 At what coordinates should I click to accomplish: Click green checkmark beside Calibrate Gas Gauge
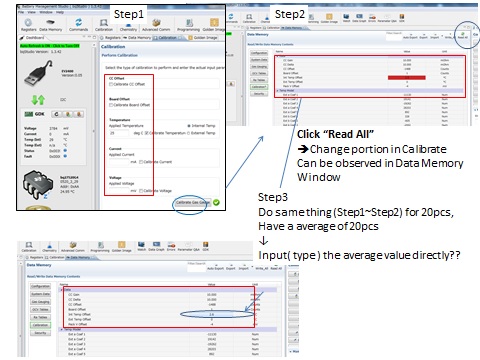click(216, 202)
